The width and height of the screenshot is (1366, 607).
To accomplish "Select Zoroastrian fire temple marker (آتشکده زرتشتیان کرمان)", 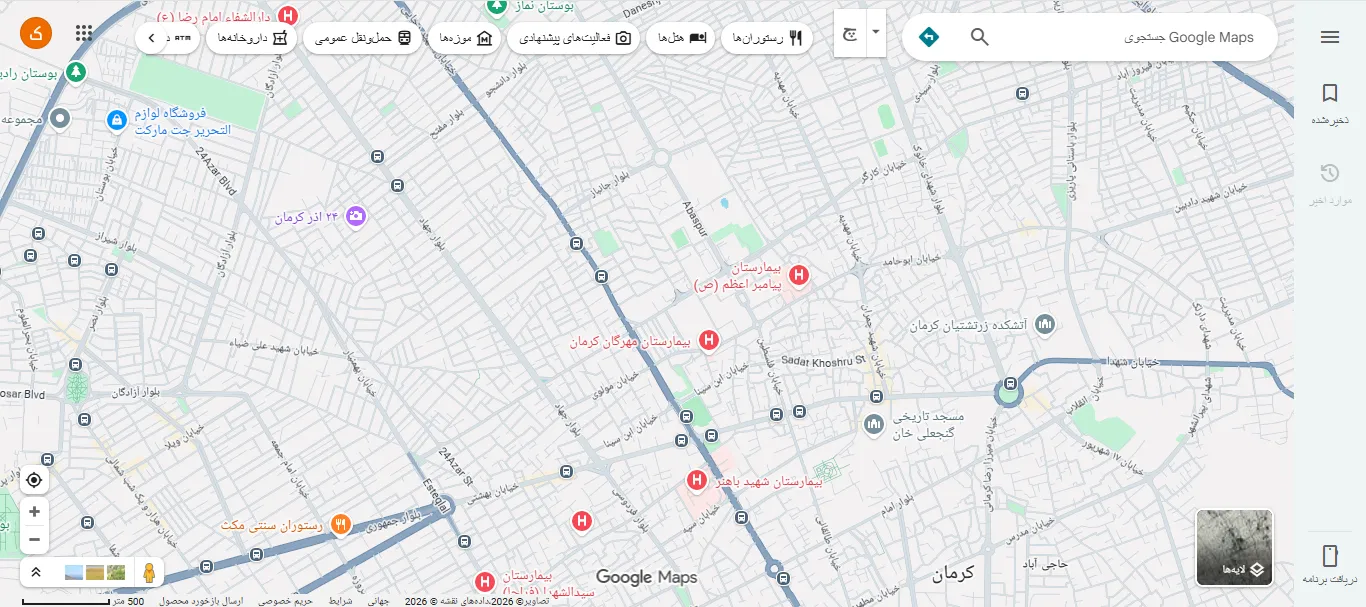I will (x=1045, y=325).
